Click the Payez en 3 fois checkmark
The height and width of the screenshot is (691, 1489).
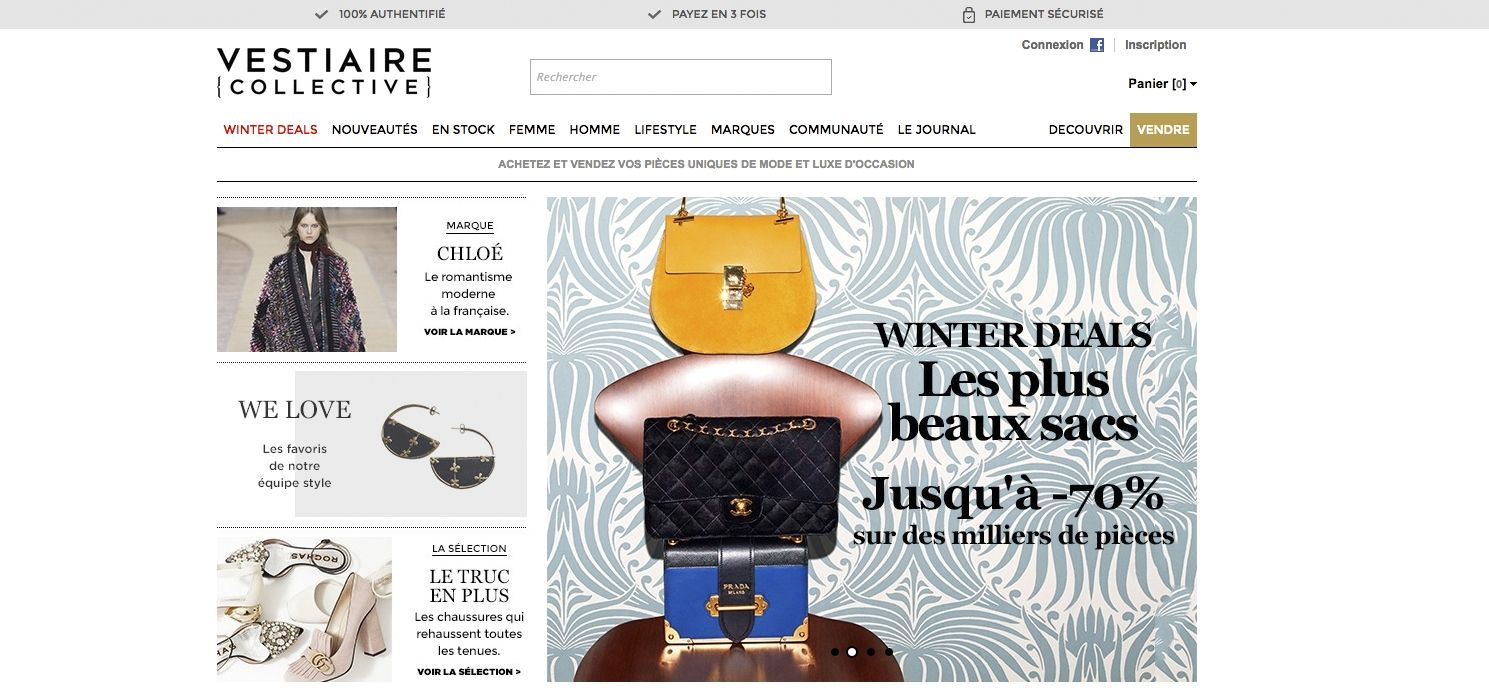tap(654, 15)
